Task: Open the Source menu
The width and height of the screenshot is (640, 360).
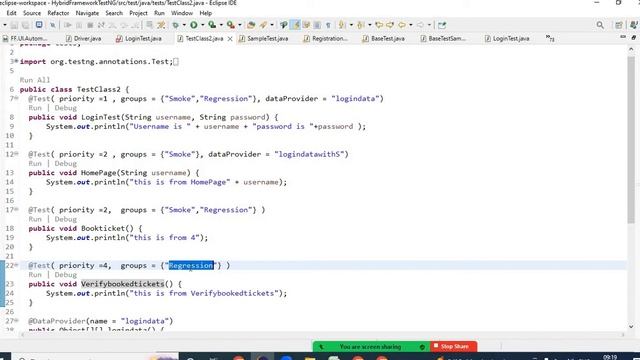Action: click(32, 13)
